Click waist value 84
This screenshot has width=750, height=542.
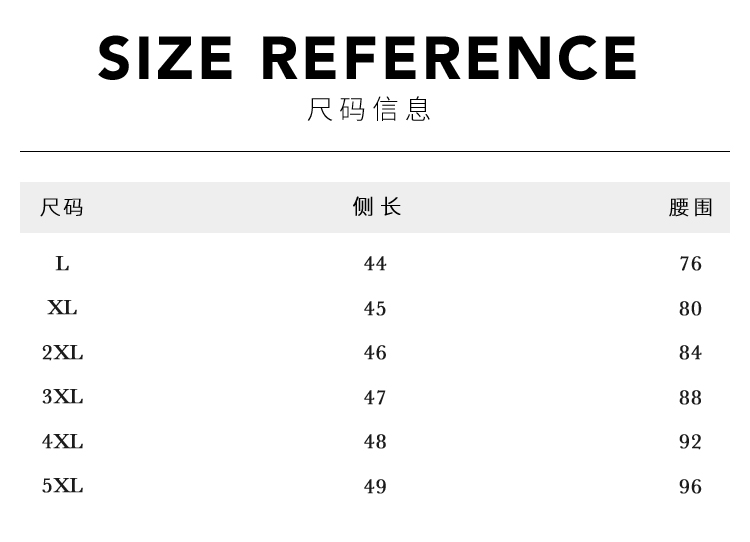(x=690, y=353)
